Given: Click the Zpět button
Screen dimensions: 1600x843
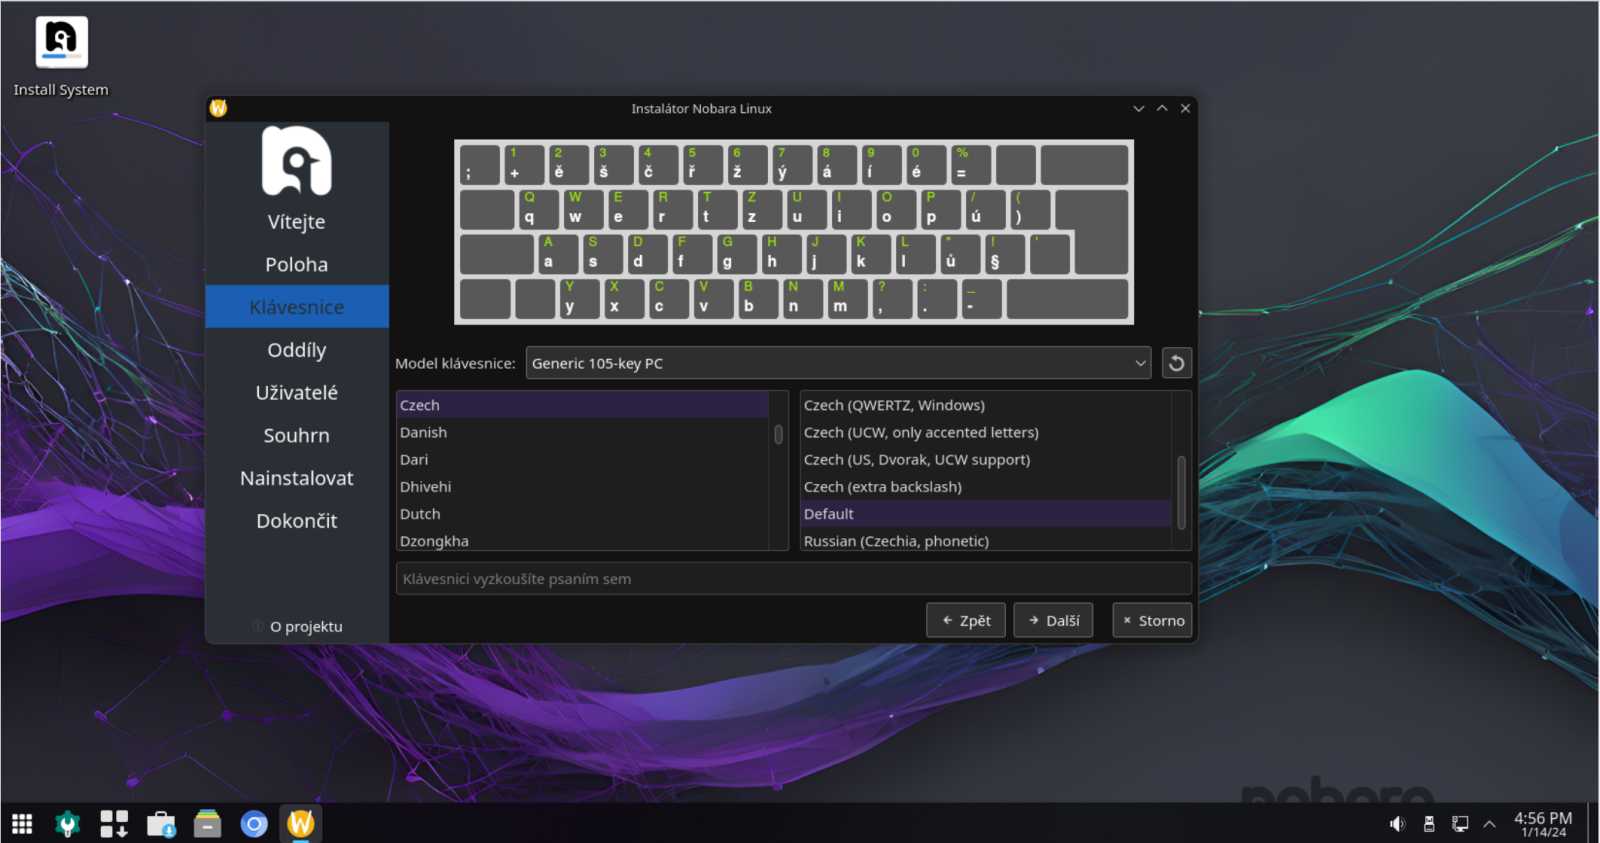Looking at the screenshot, I should (966, 620).
